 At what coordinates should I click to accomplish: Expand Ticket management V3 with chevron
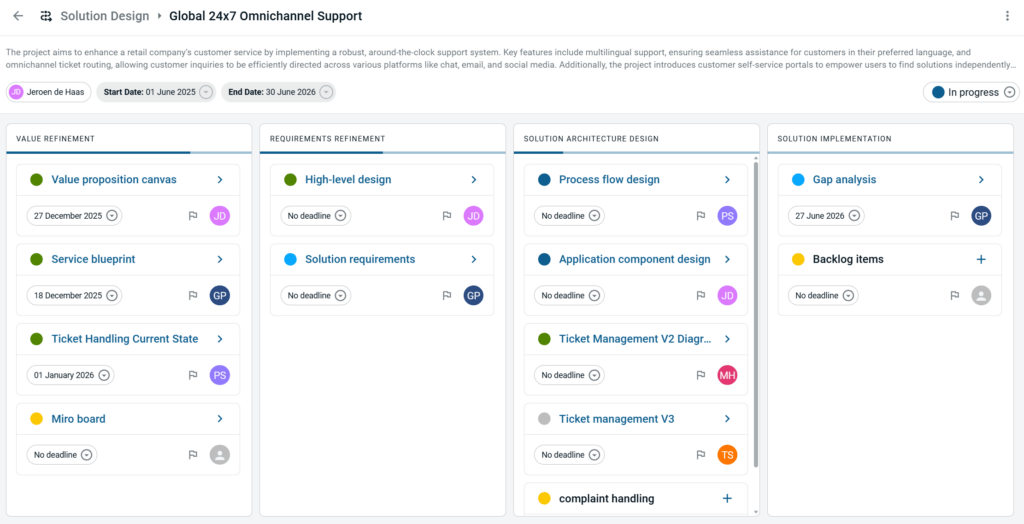click(727, 419)
